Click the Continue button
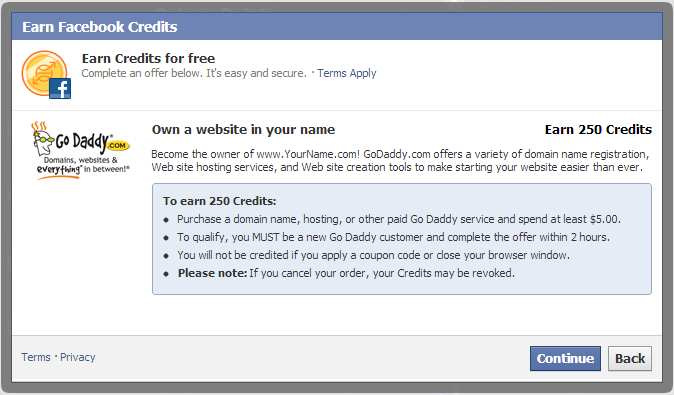This screenshot has height=395, width=674. click(565, 358)
